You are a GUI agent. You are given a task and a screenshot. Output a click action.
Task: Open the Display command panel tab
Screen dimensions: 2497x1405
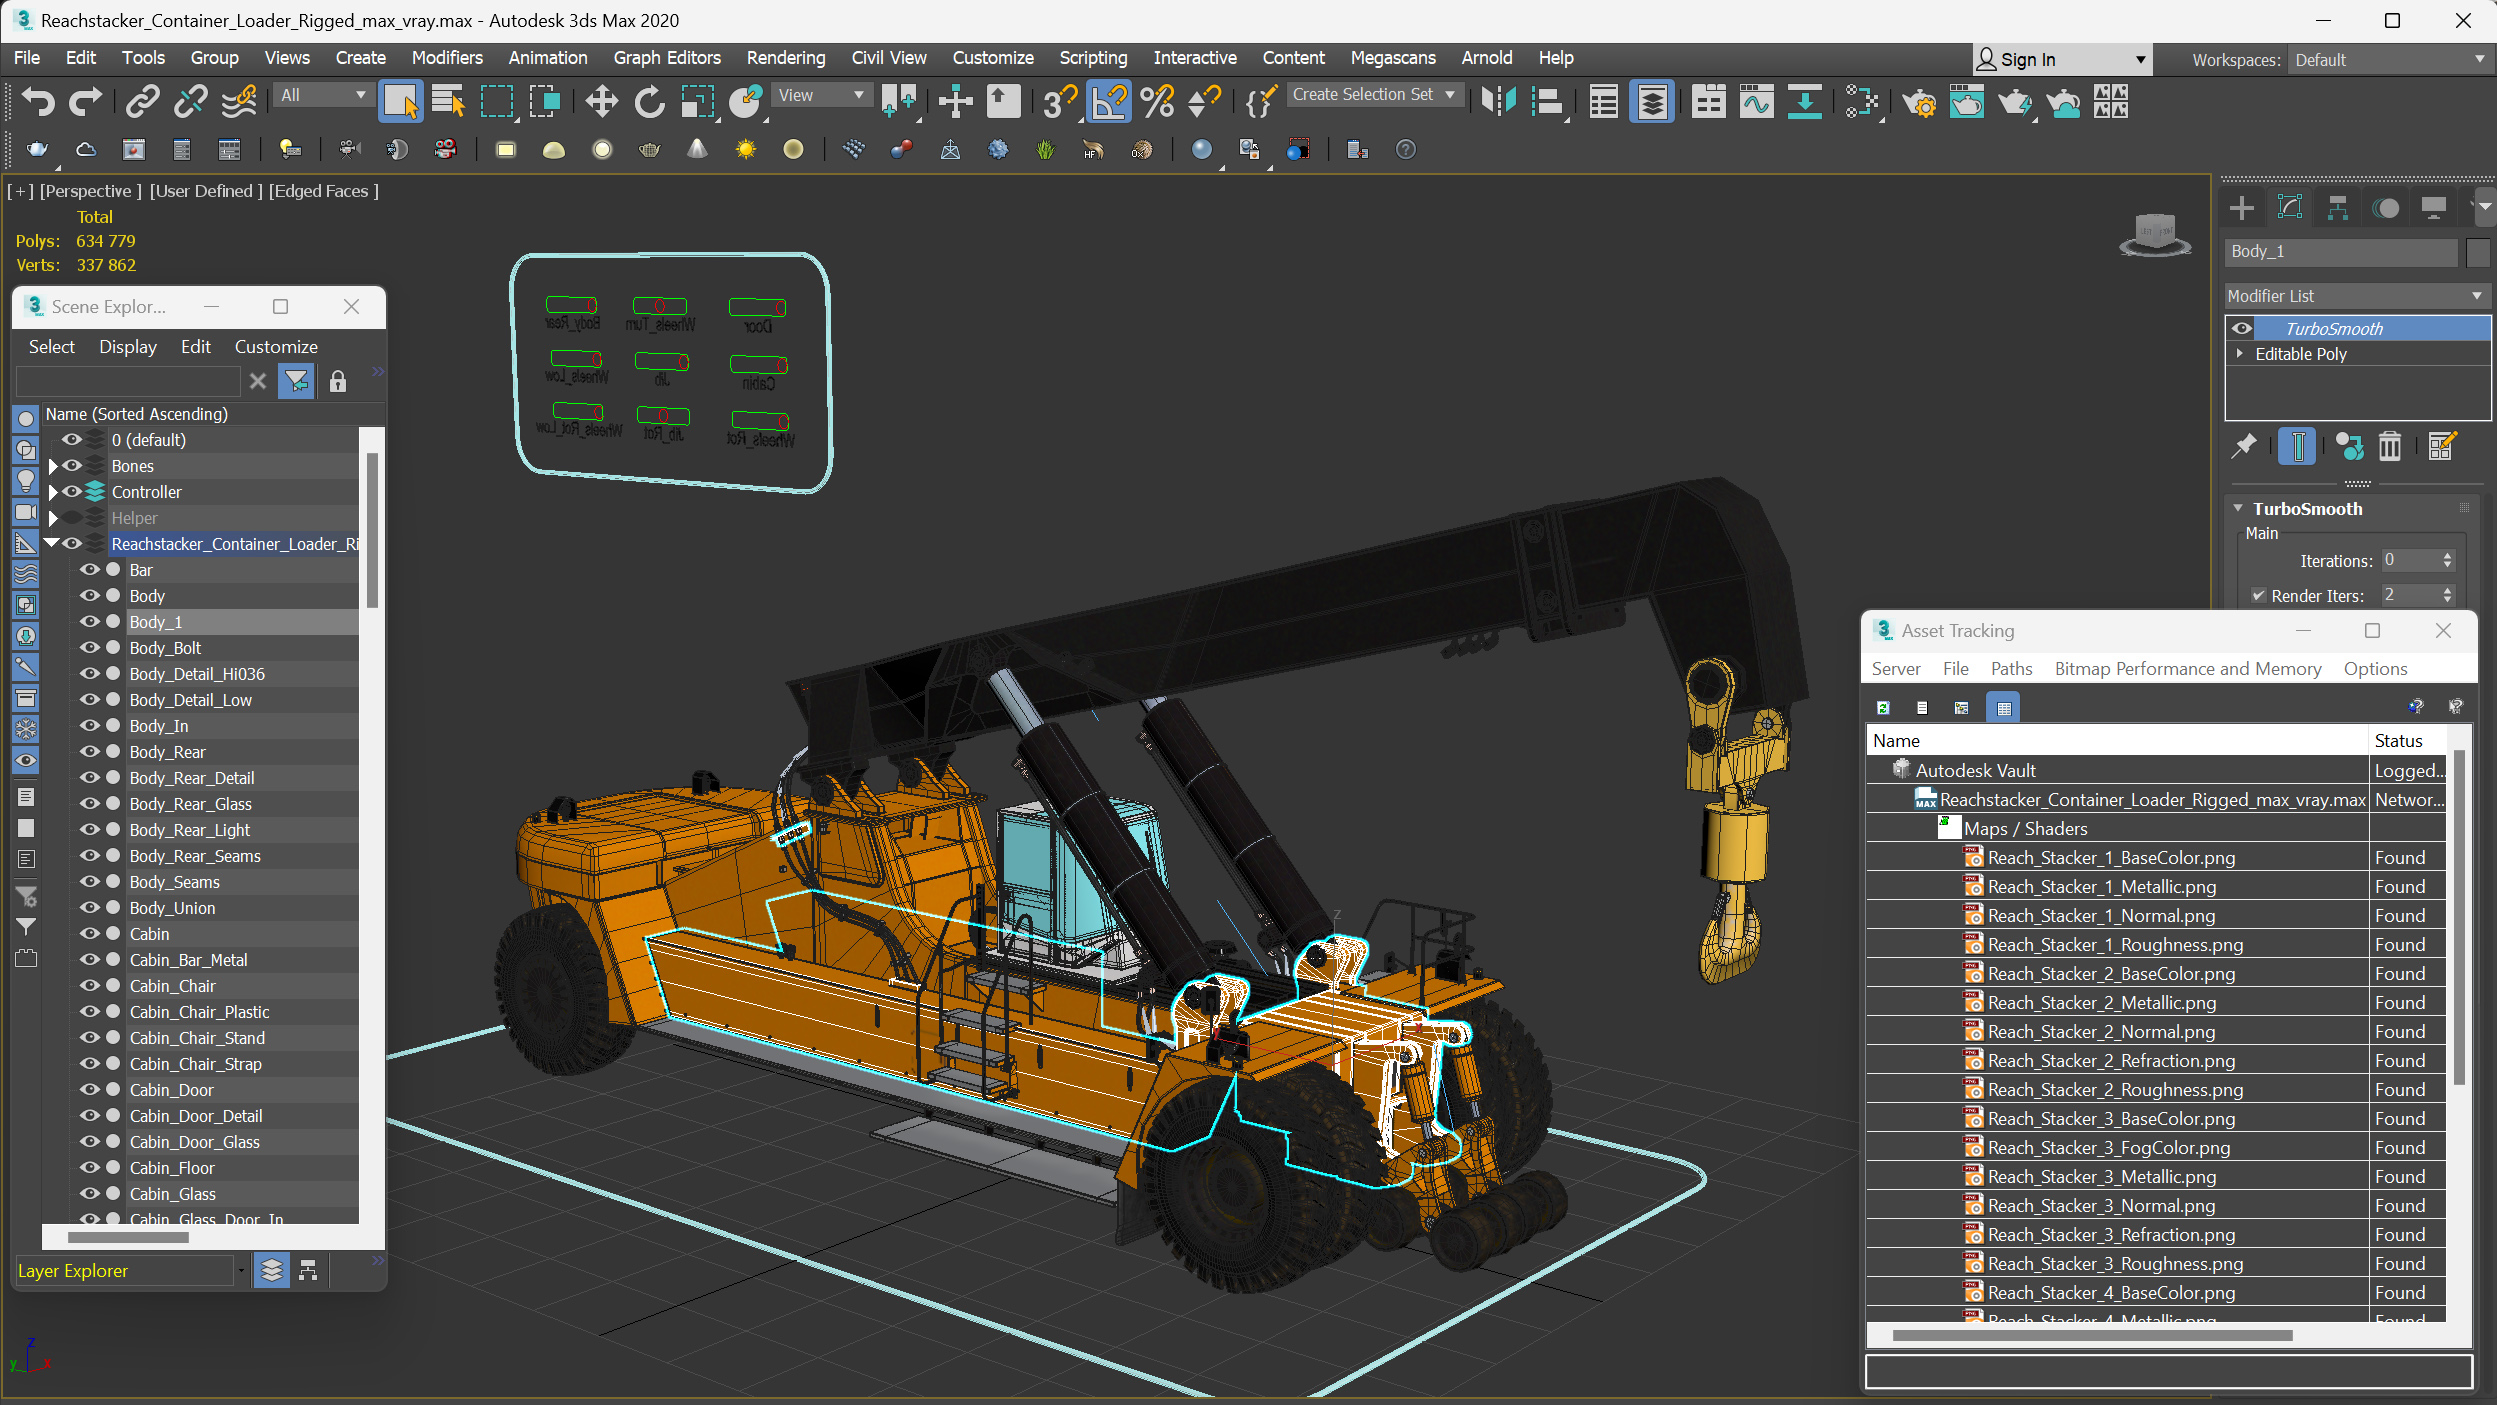(2434, 208)
